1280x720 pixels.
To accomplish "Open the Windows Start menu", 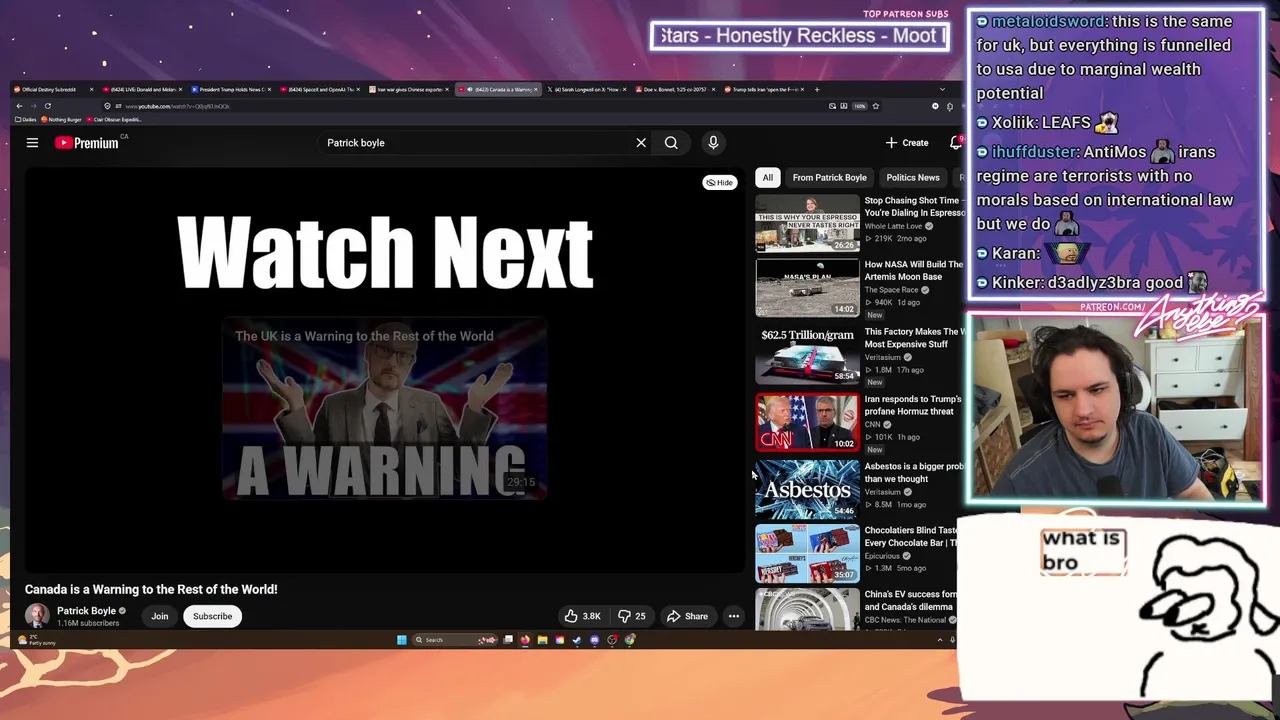I will click(402, 640).
